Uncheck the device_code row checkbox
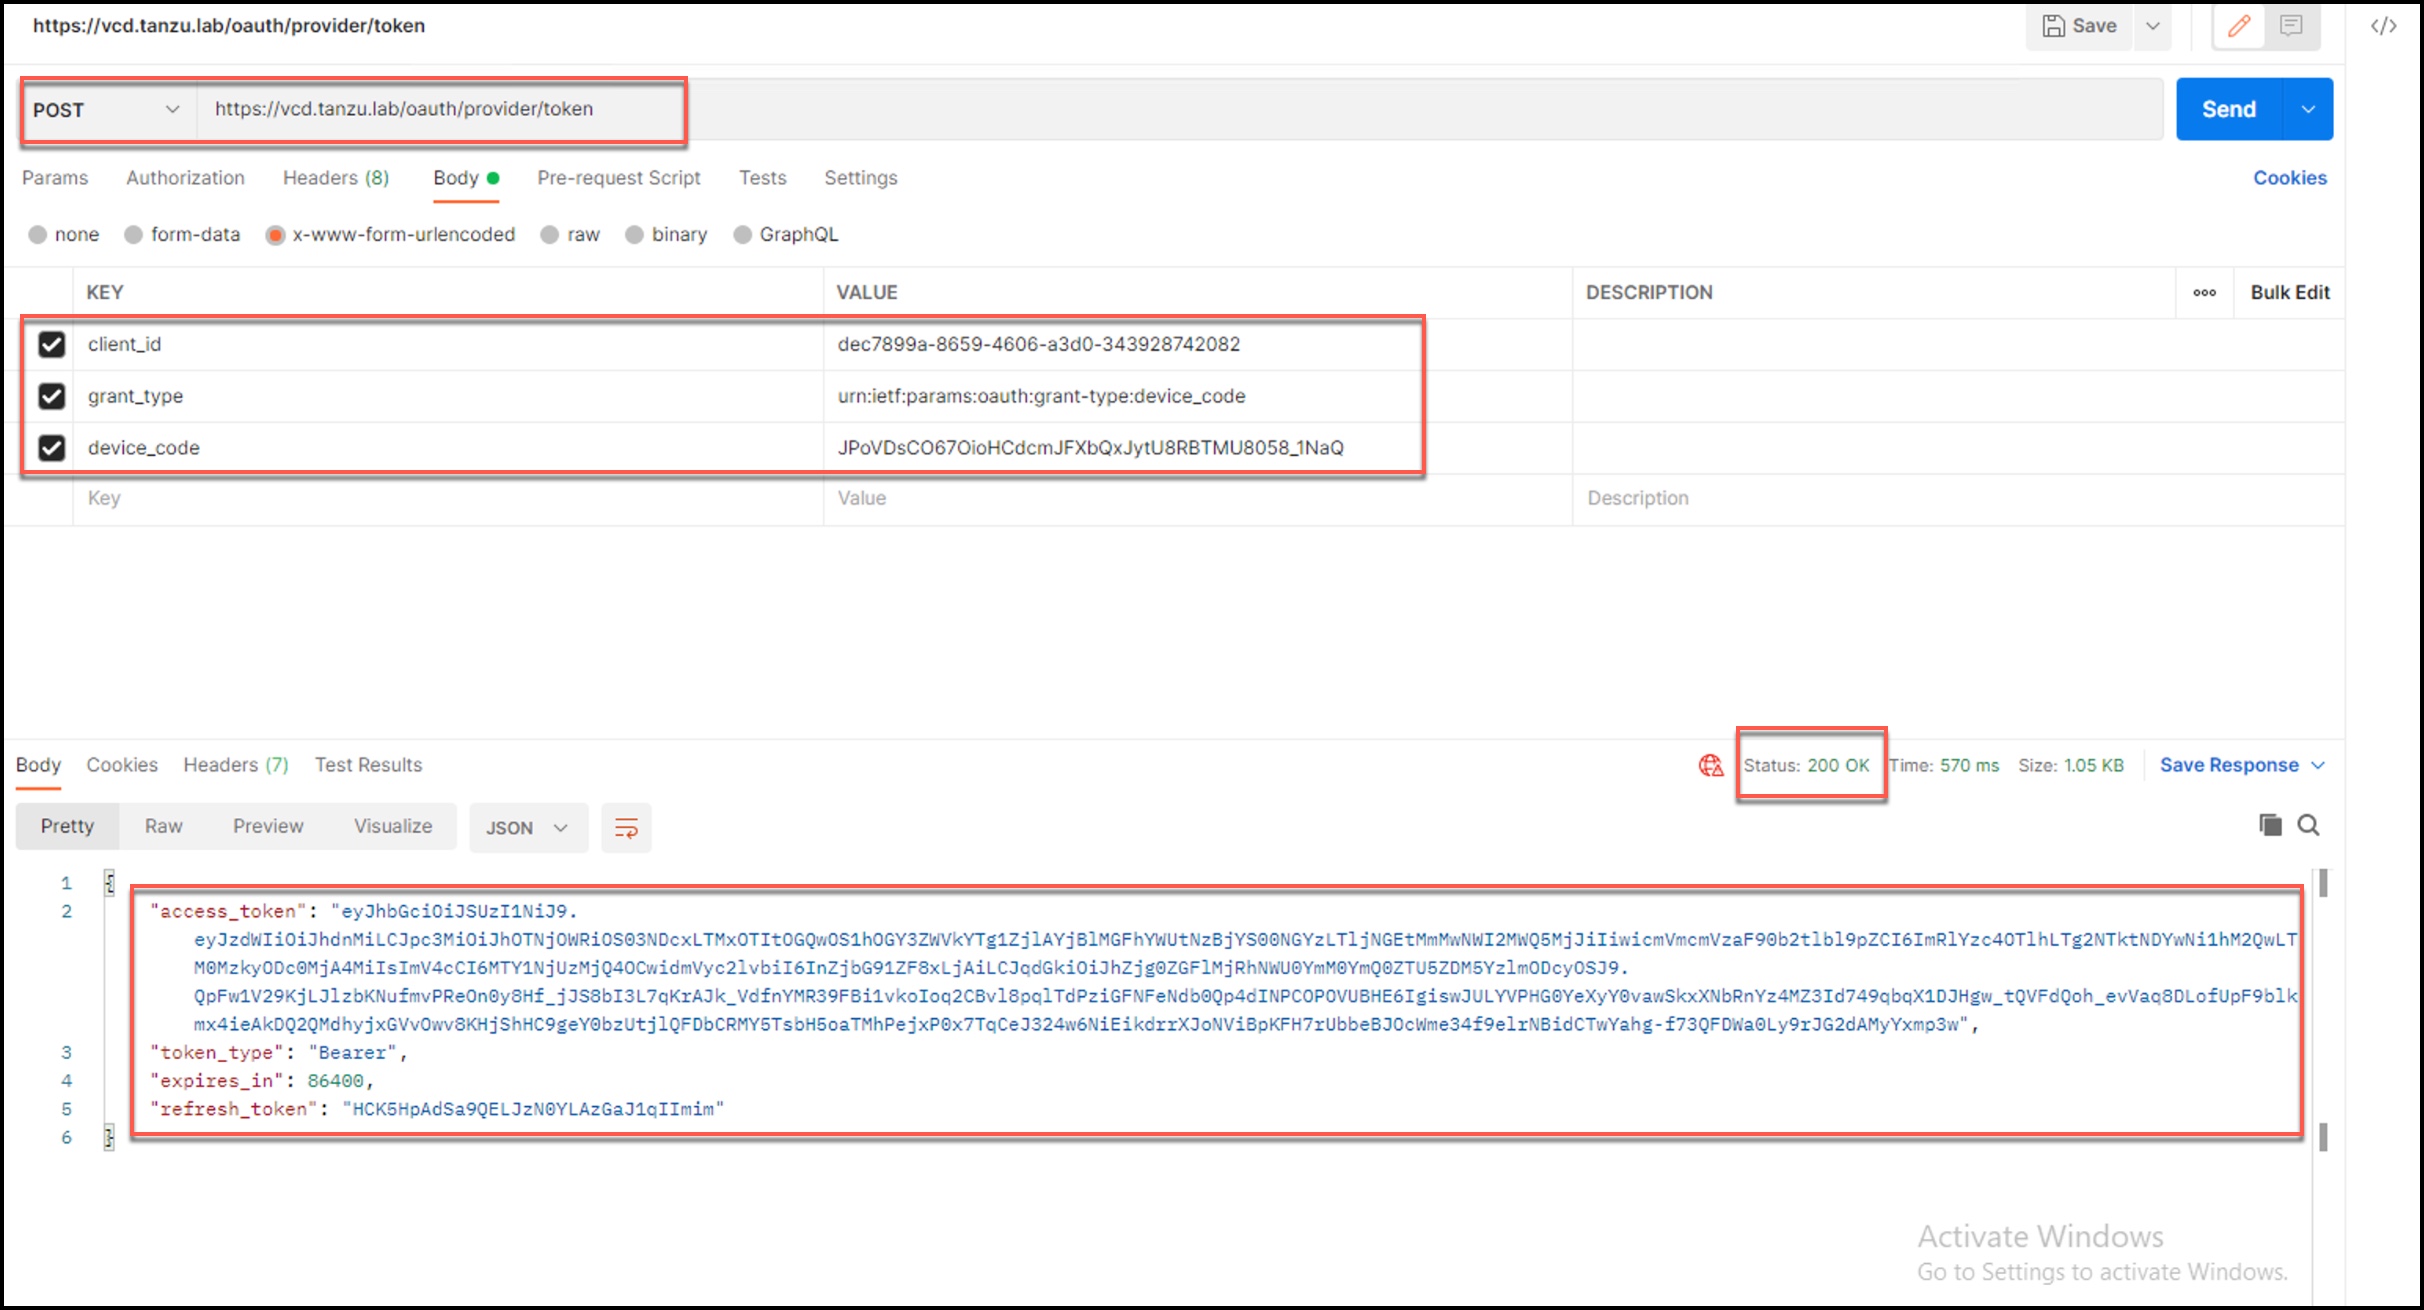The height and width of the screenshot is (1310, 2424). (52, 448)
